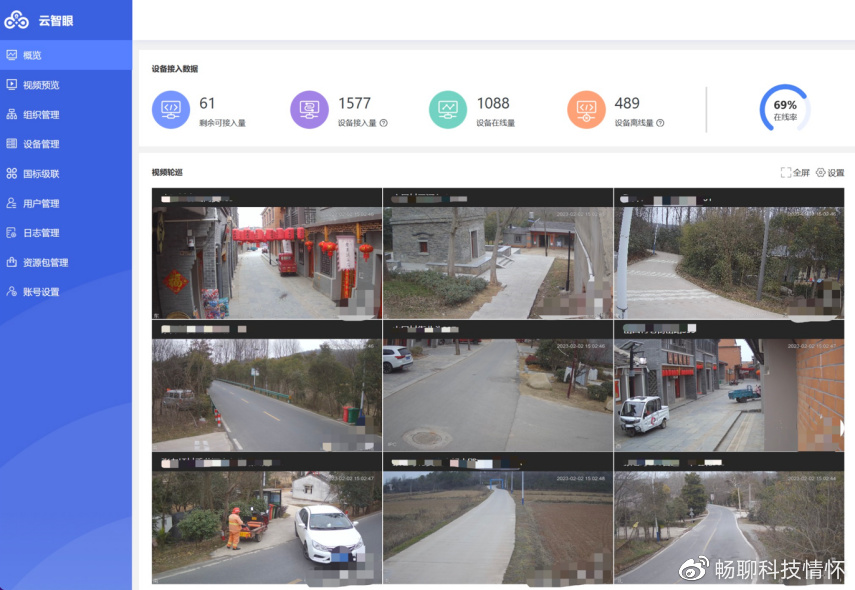
Task: Click the 69% 在线率 progress ring
Action: [785, 108]
